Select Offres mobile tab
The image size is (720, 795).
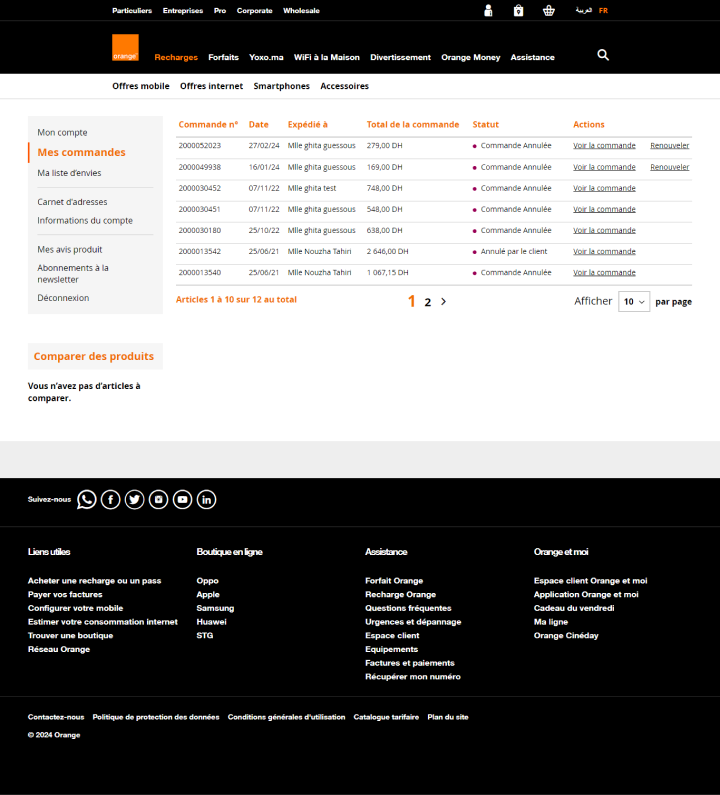(141, 86)
